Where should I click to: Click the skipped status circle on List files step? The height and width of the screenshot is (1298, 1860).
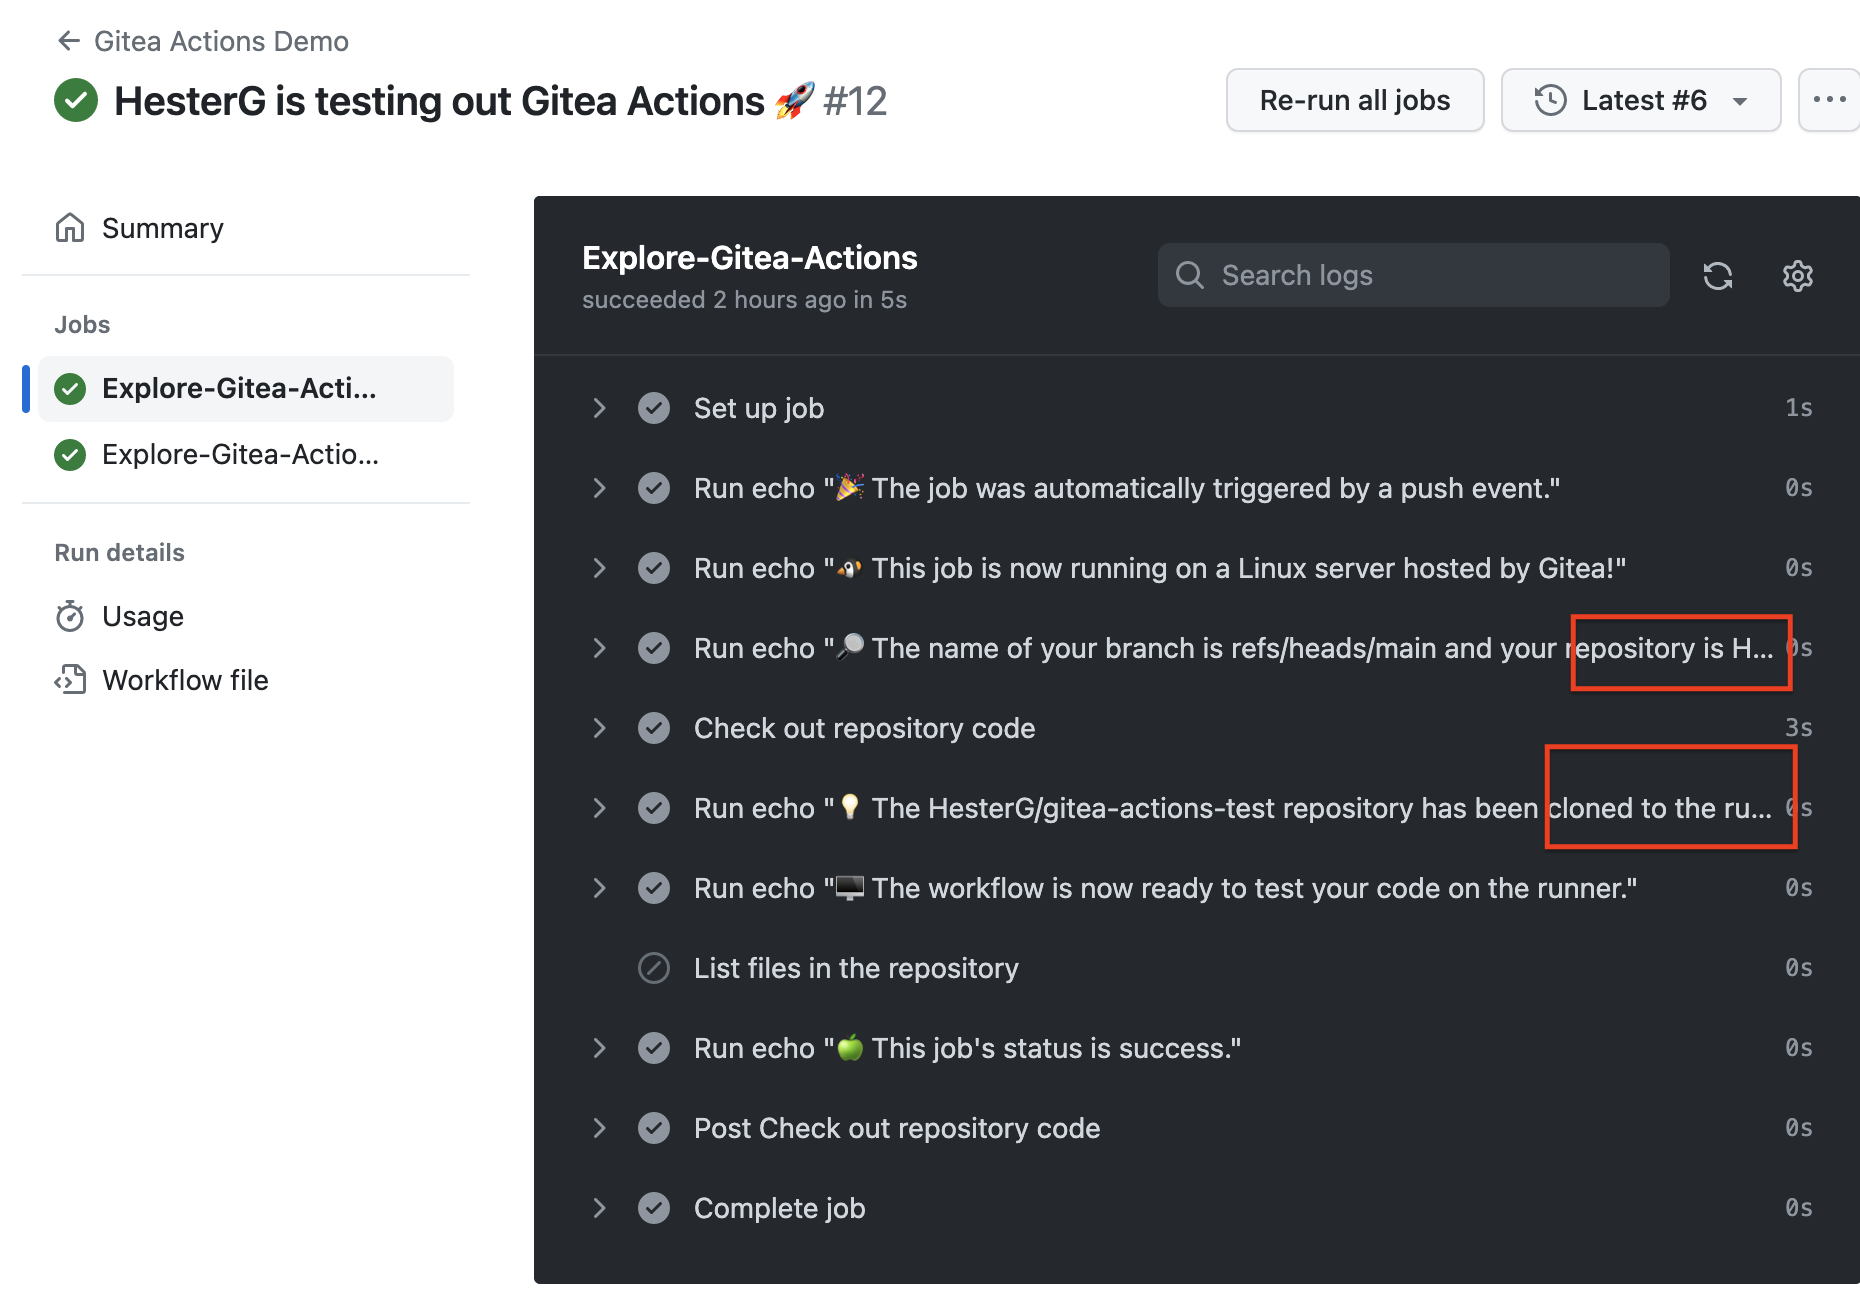tap(654, 968)
